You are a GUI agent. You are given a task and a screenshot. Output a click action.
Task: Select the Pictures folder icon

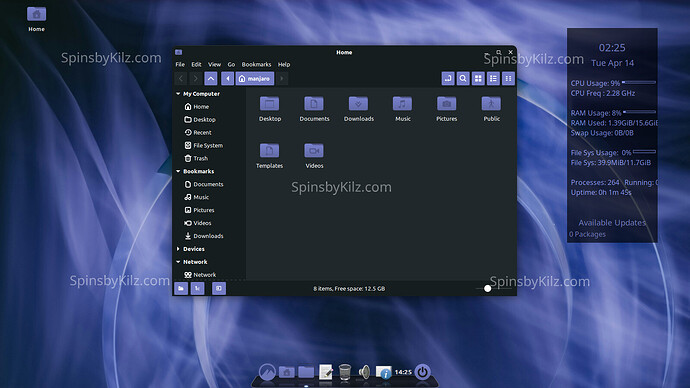[447, 104]
